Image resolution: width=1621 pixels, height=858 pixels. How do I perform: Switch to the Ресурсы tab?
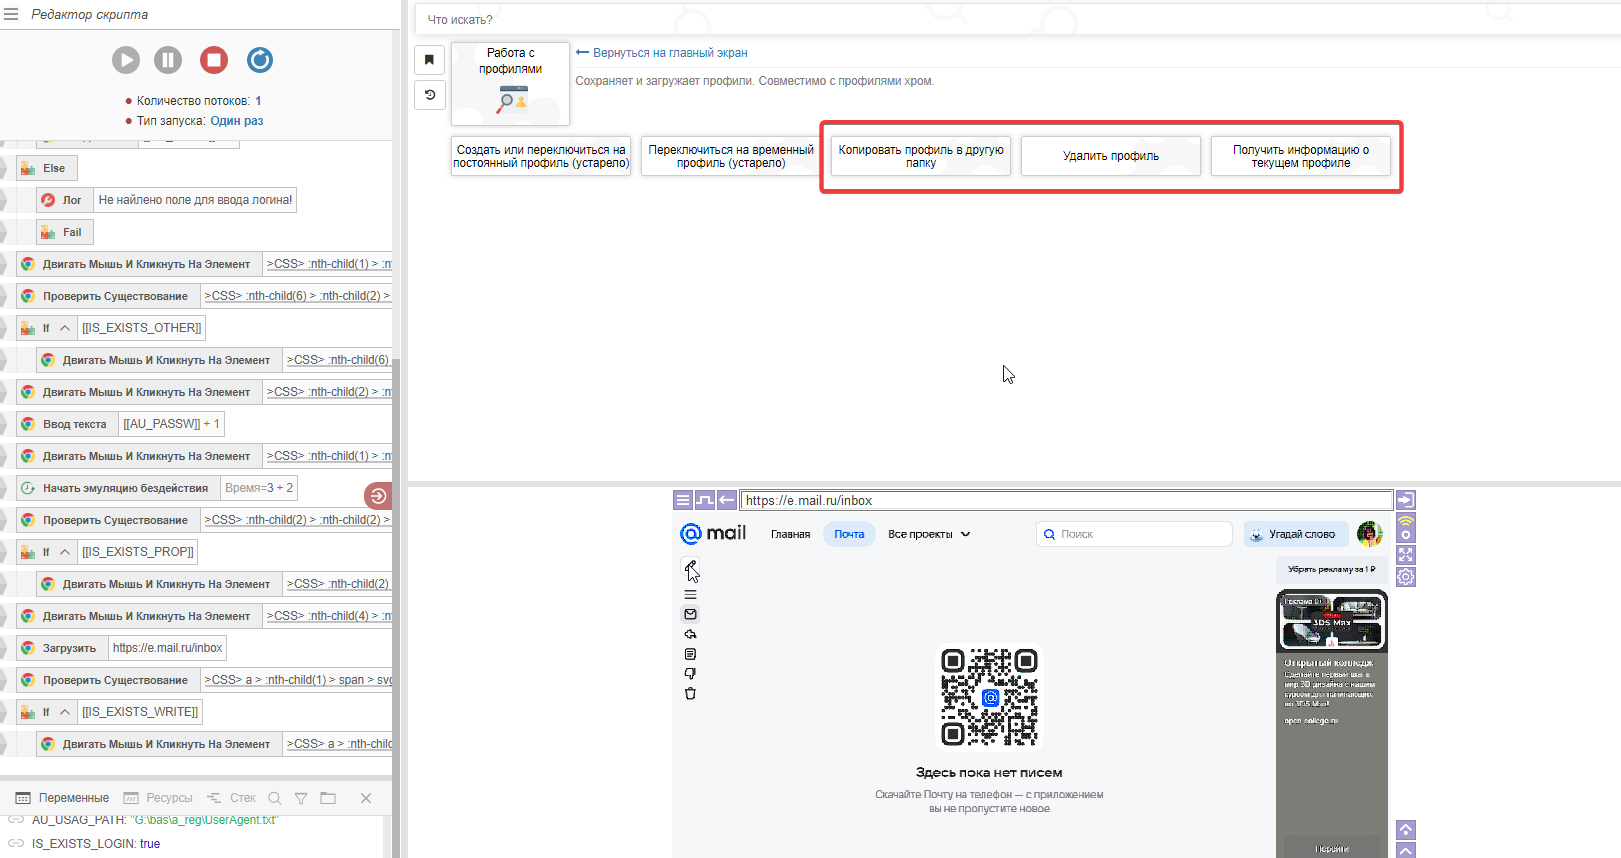[158, 798]
